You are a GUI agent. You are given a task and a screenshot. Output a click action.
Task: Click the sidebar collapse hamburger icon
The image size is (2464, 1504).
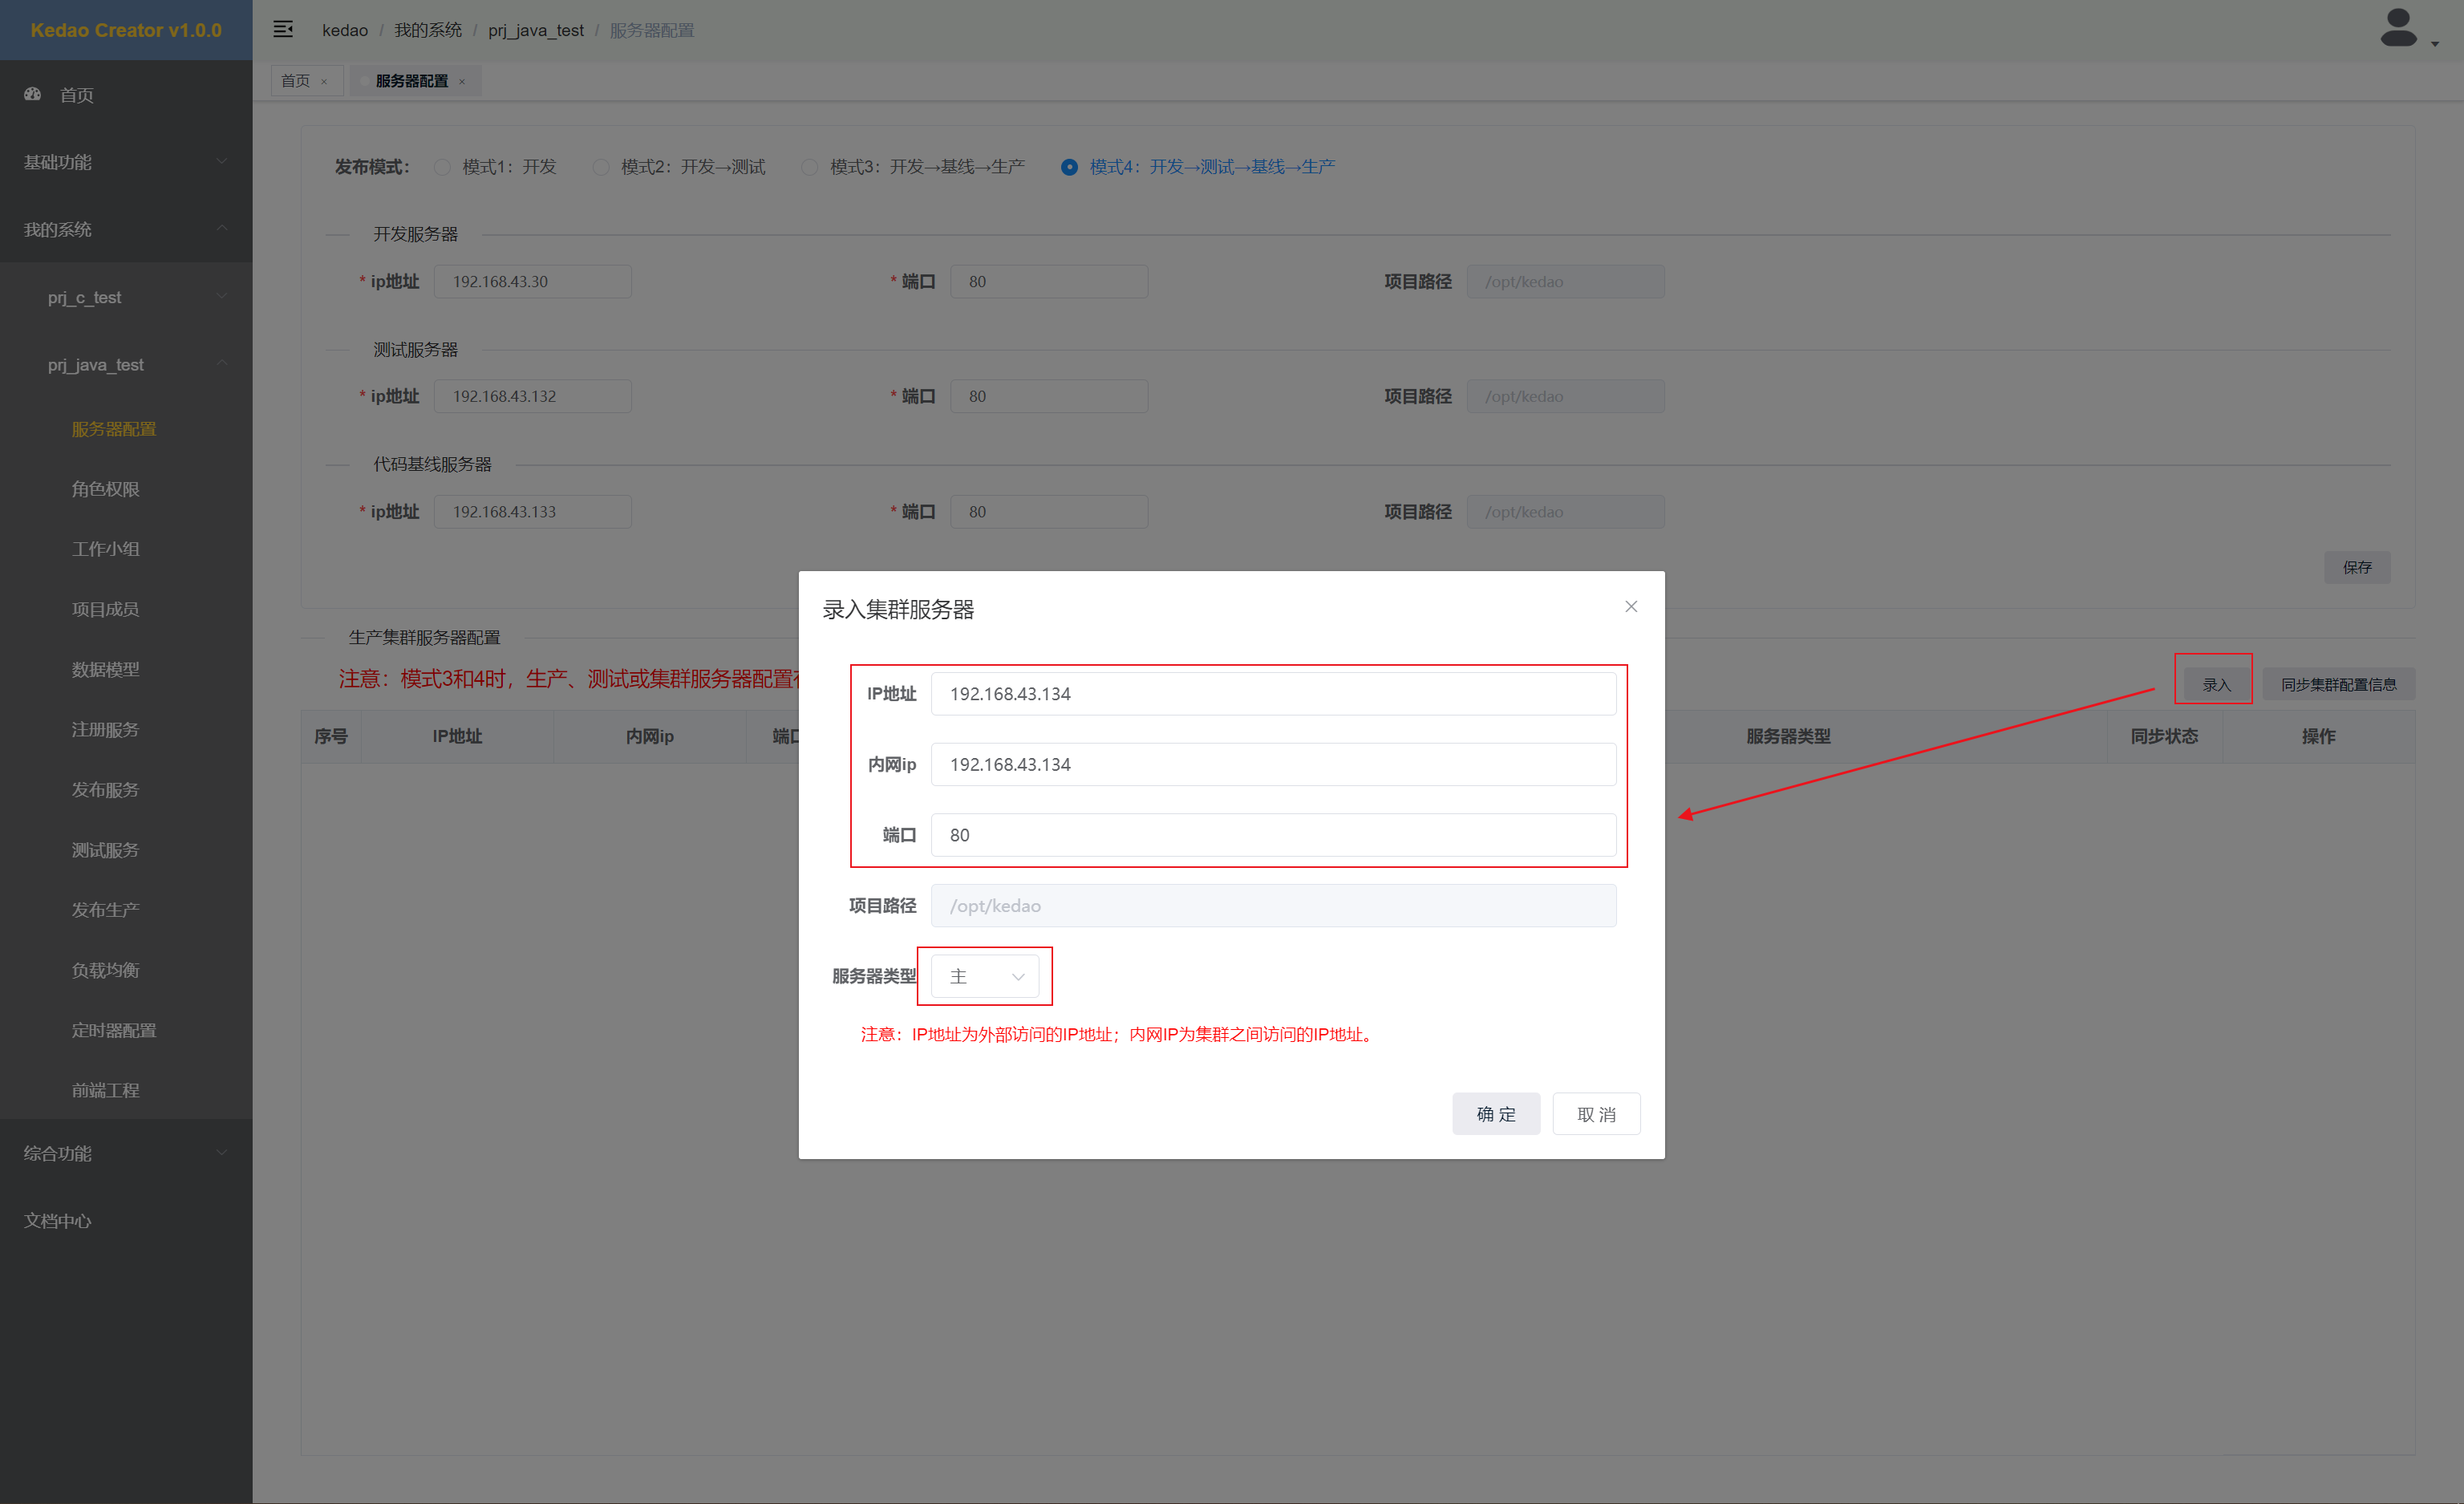(x=283, y=30)
